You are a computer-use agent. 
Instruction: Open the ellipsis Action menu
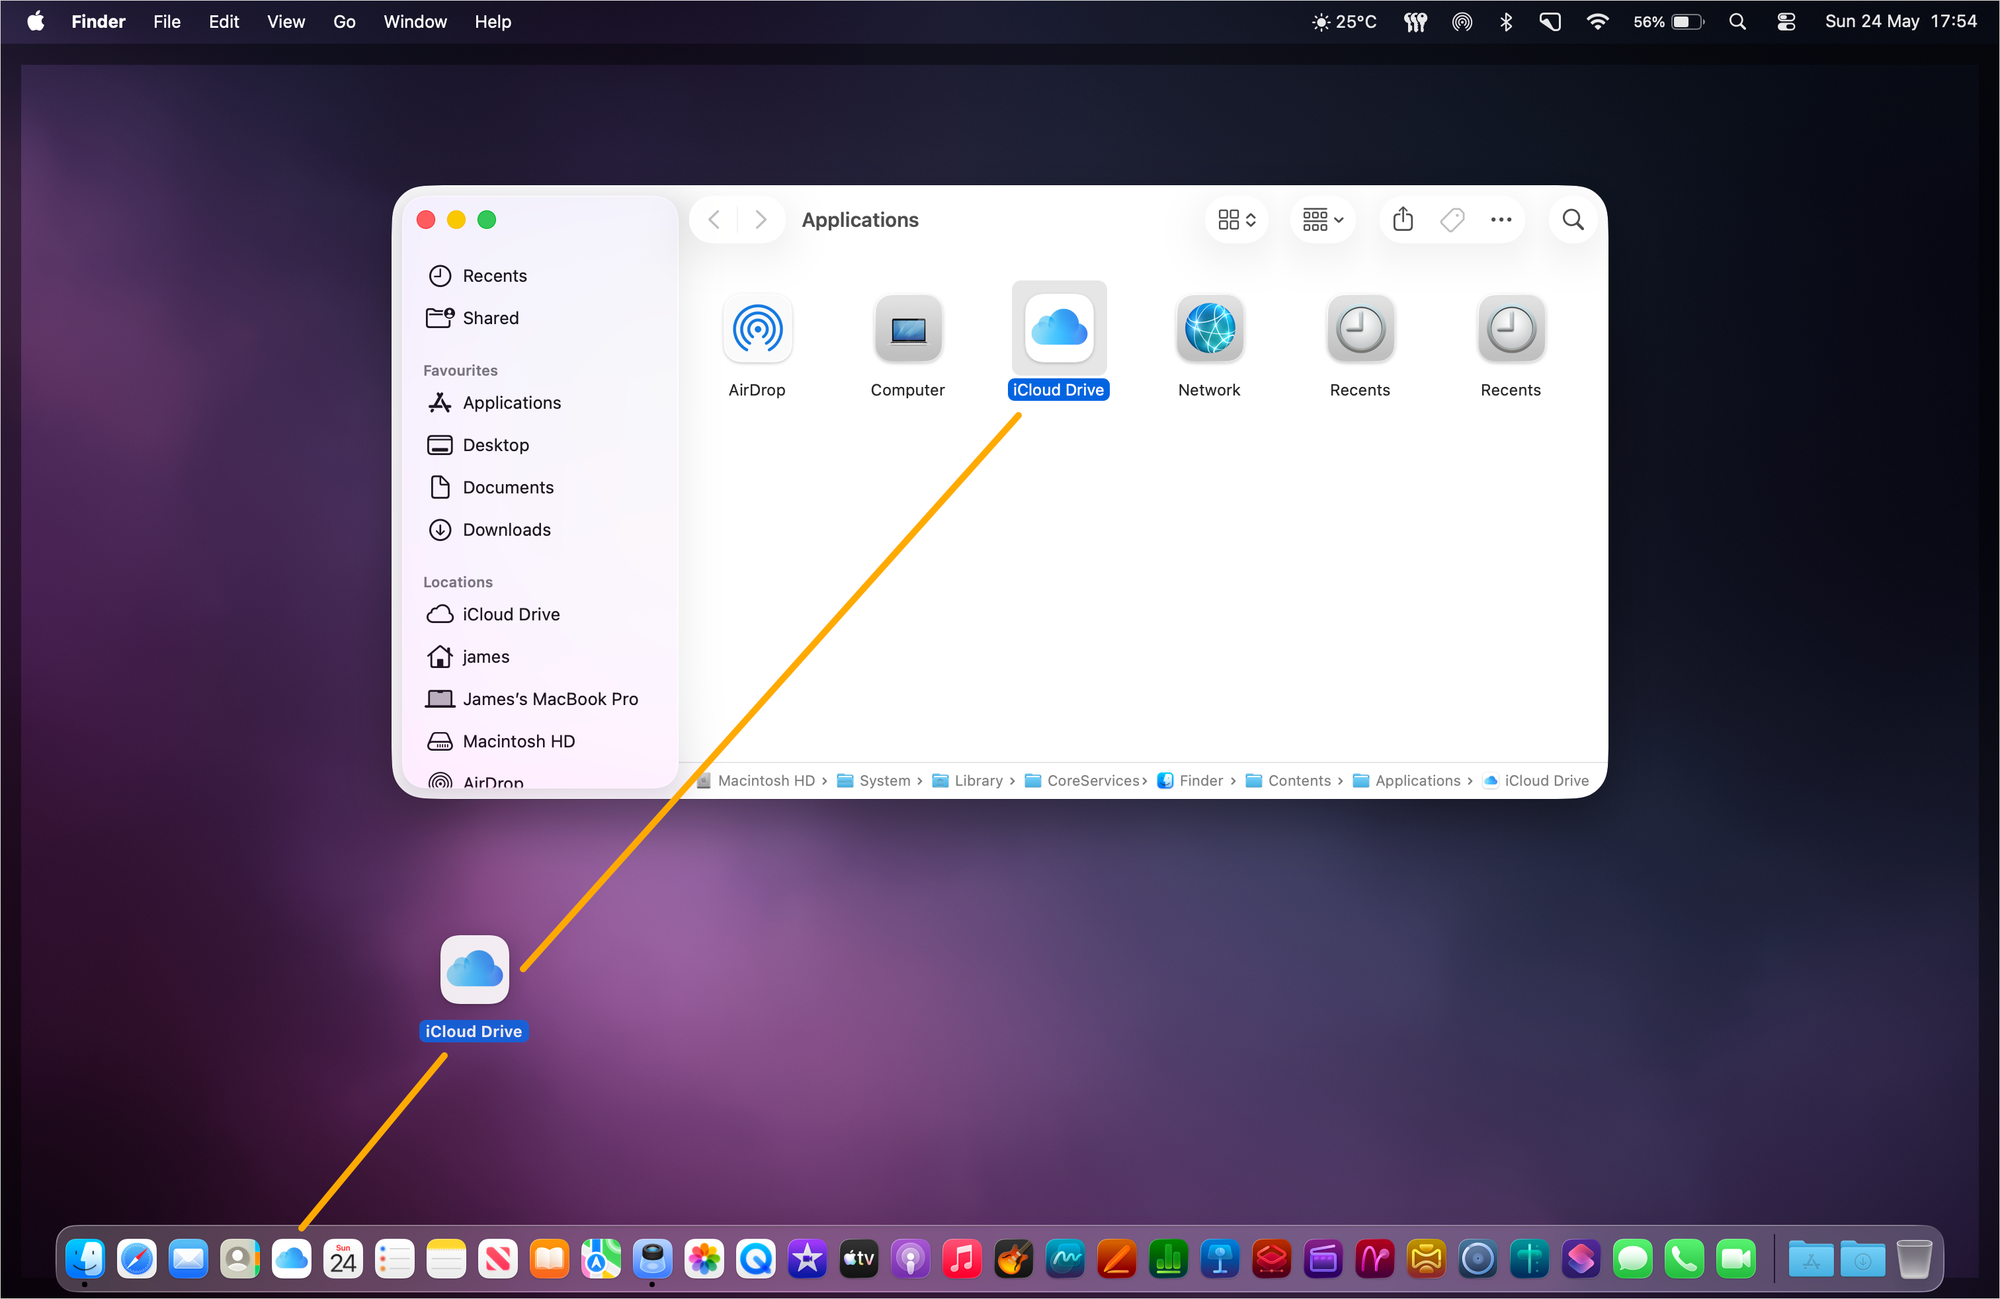1501,219
